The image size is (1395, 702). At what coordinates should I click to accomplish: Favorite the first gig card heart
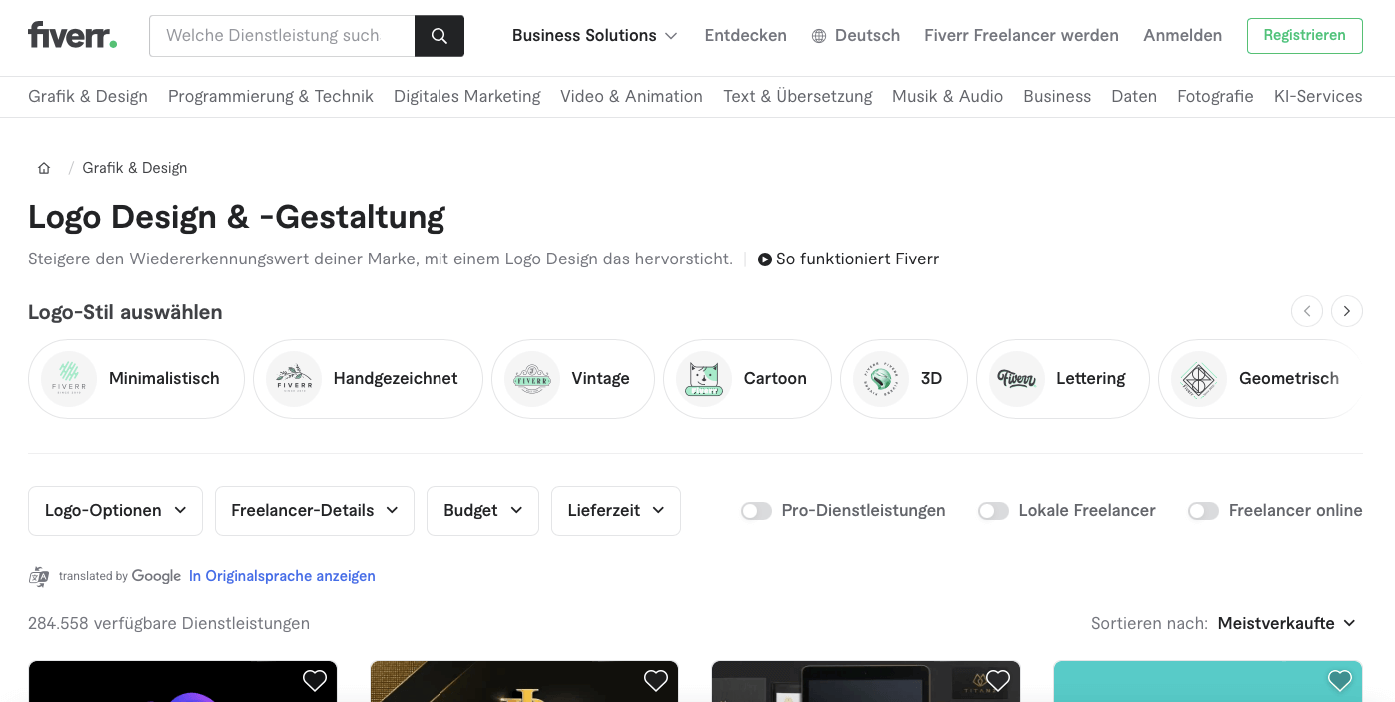click(x=315, y=681)
